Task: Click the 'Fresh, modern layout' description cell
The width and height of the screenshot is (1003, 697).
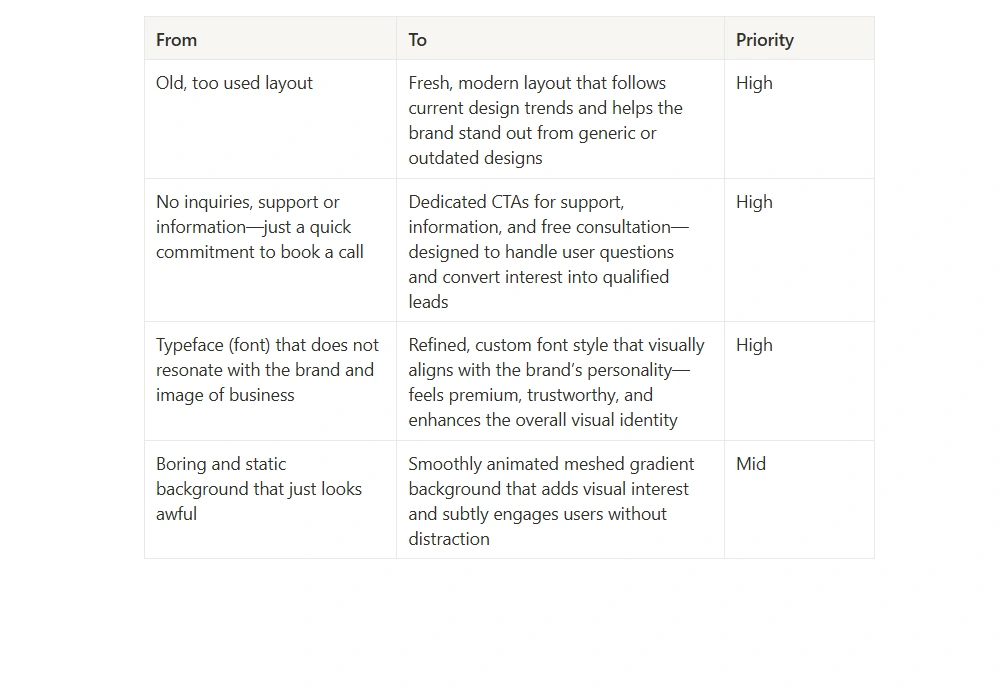Action: tap(560, 120)
